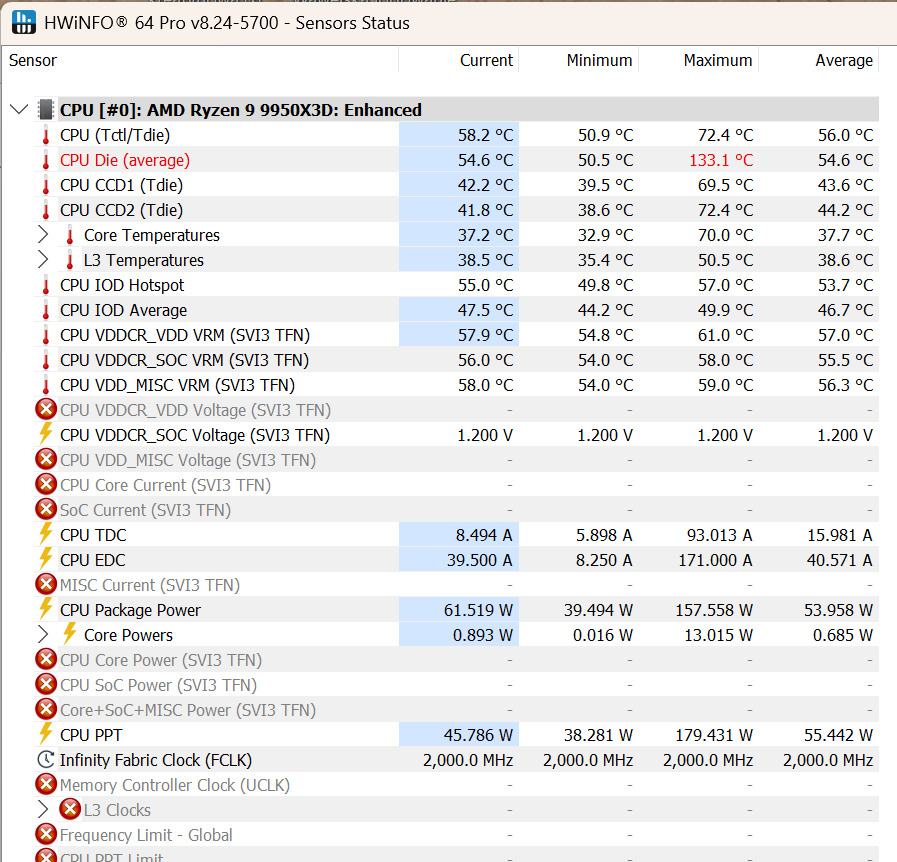
Task: Click the thermometer icon beside CPU (Tctl/Tdie)
Action: tap(45, 135)
